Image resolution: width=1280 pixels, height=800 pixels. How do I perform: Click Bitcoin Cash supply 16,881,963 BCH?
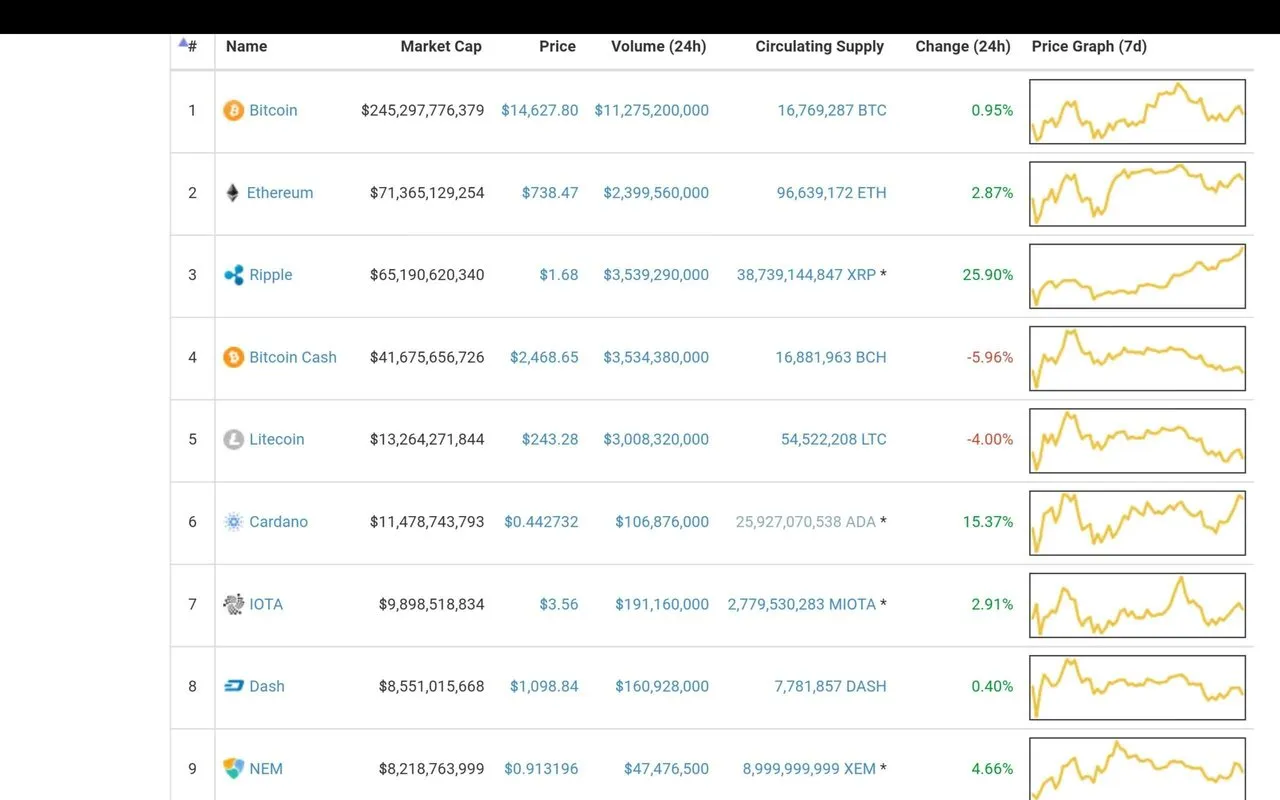click(831, 357)
